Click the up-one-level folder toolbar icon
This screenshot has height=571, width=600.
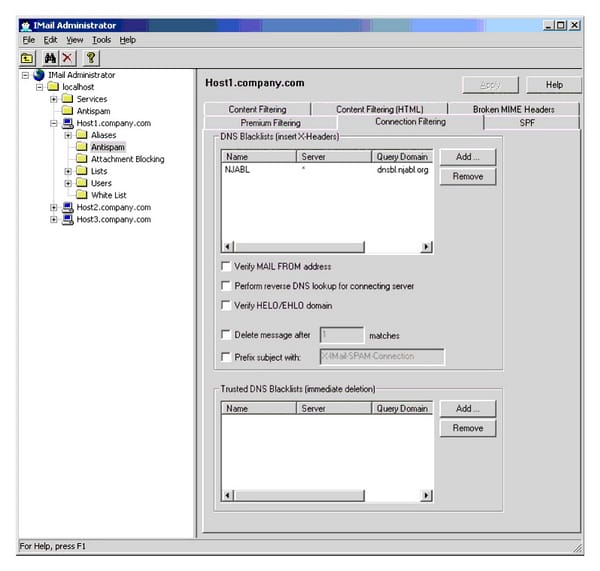27,58
